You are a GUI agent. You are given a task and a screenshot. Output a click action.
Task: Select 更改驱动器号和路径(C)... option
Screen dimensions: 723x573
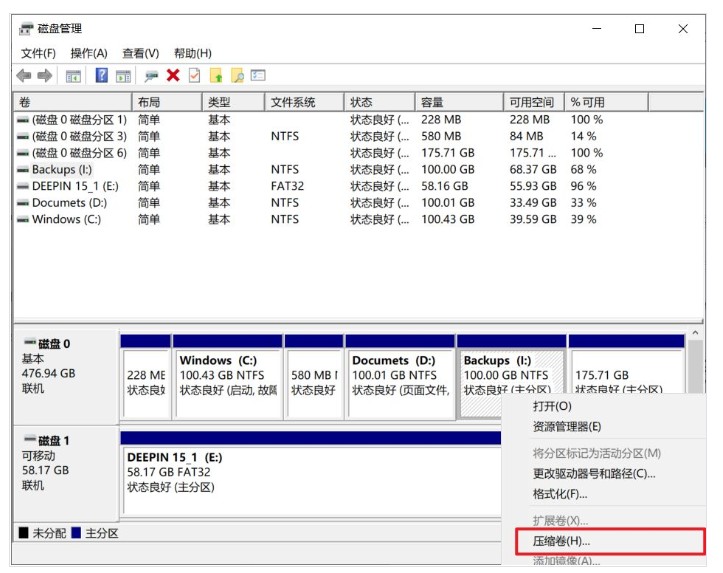tap(594, 473)
